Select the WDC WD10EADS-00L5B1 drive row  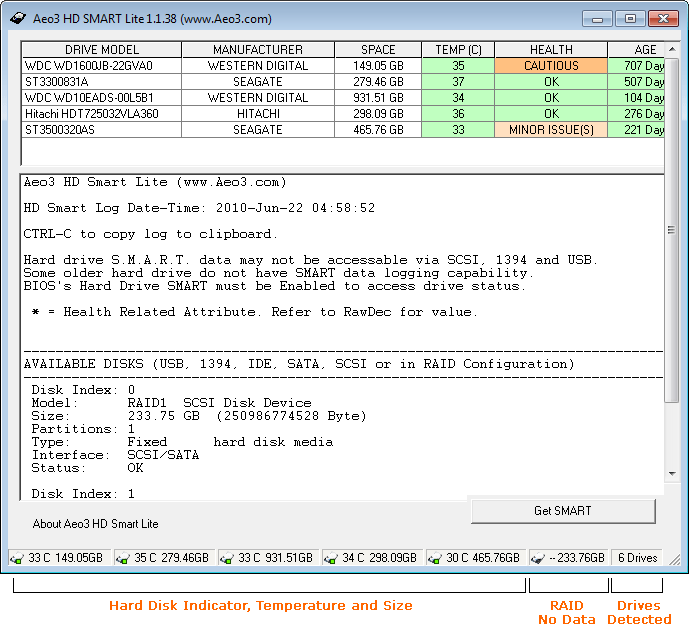343,98
